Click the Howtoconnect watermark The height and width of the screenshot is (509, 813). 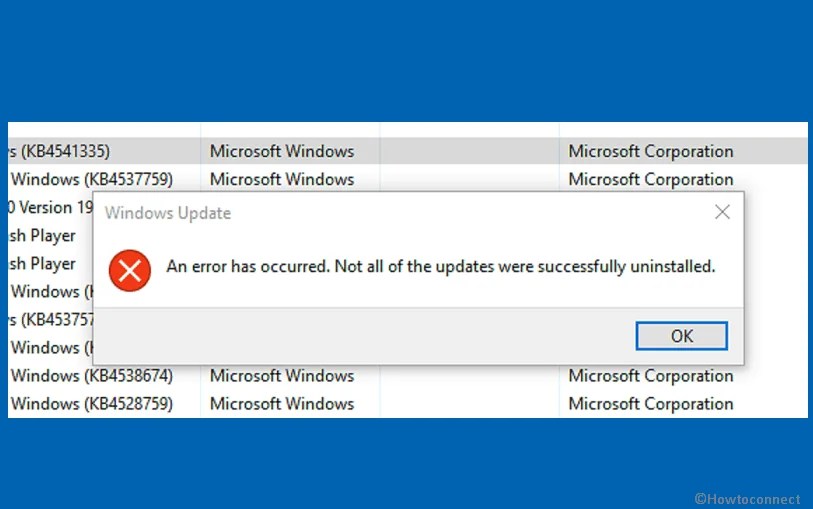(x=747, y=498)
